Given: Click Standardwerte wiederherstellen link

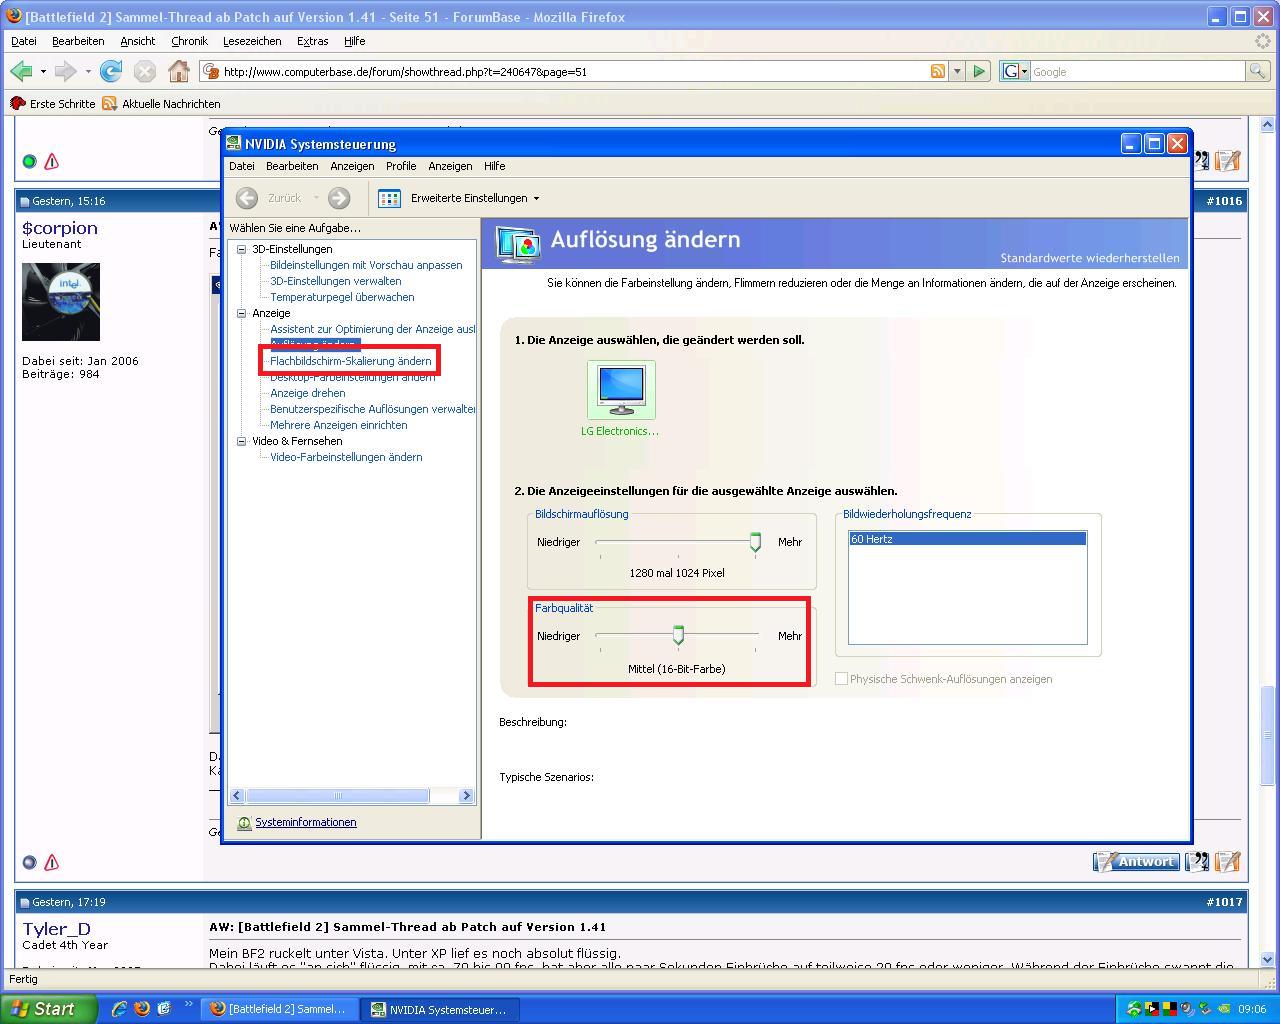Looking at the screenshot, I should point(1090,258).
